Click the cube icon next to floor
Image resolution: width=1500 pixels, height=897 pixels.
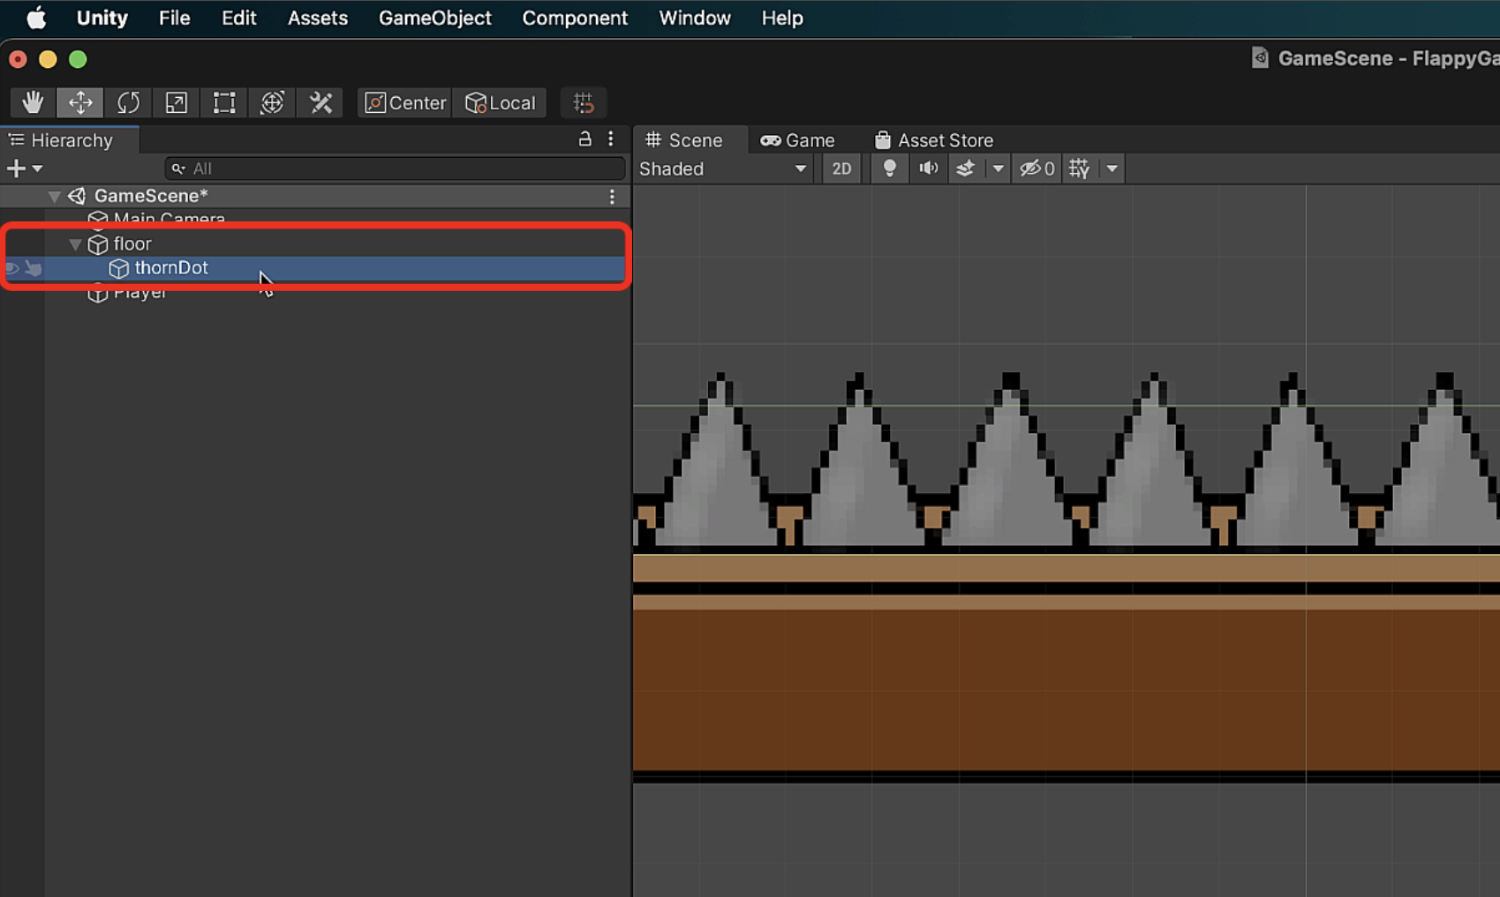pyautogui.click(x=98, y=244)
